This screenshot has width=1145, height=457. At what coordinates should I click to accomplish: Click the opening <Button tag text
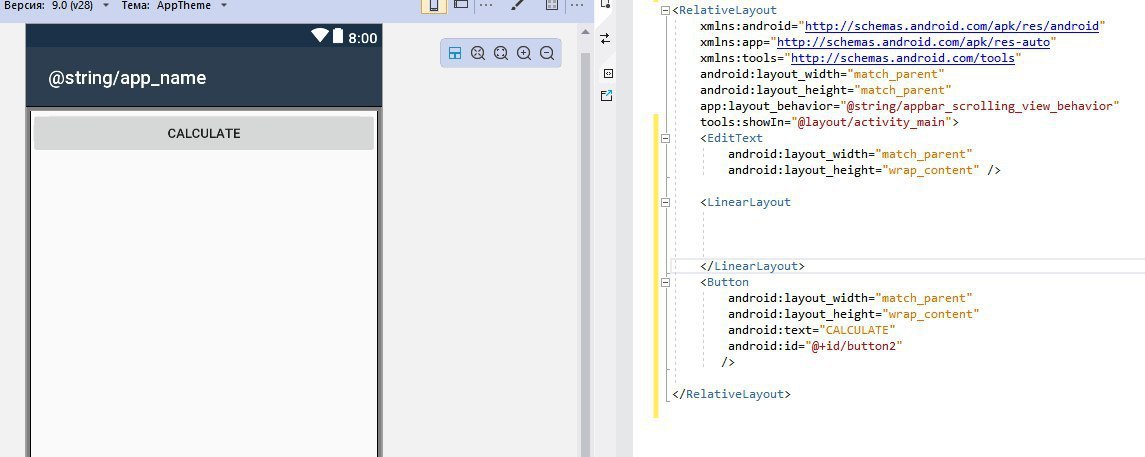click(x=724, y=282)
